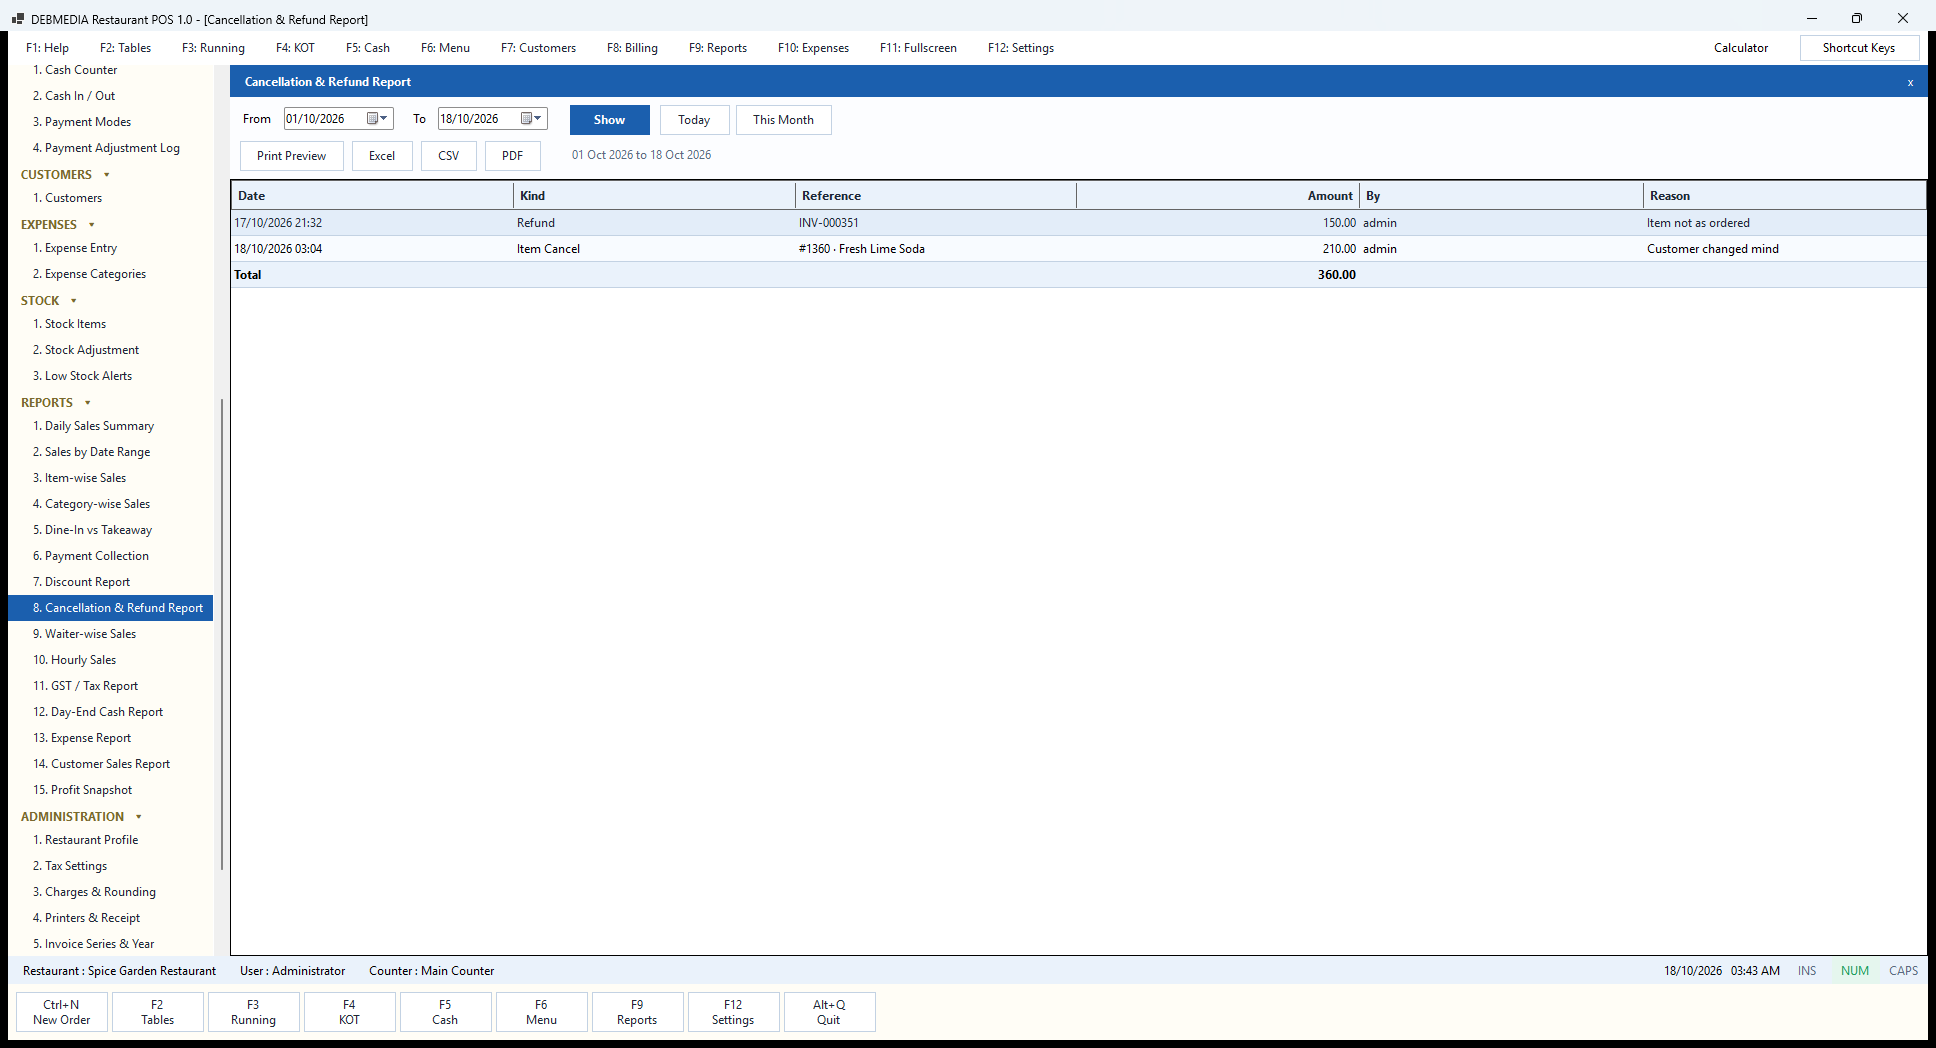Collapse the STOCK section arrow

click(74, 301)
